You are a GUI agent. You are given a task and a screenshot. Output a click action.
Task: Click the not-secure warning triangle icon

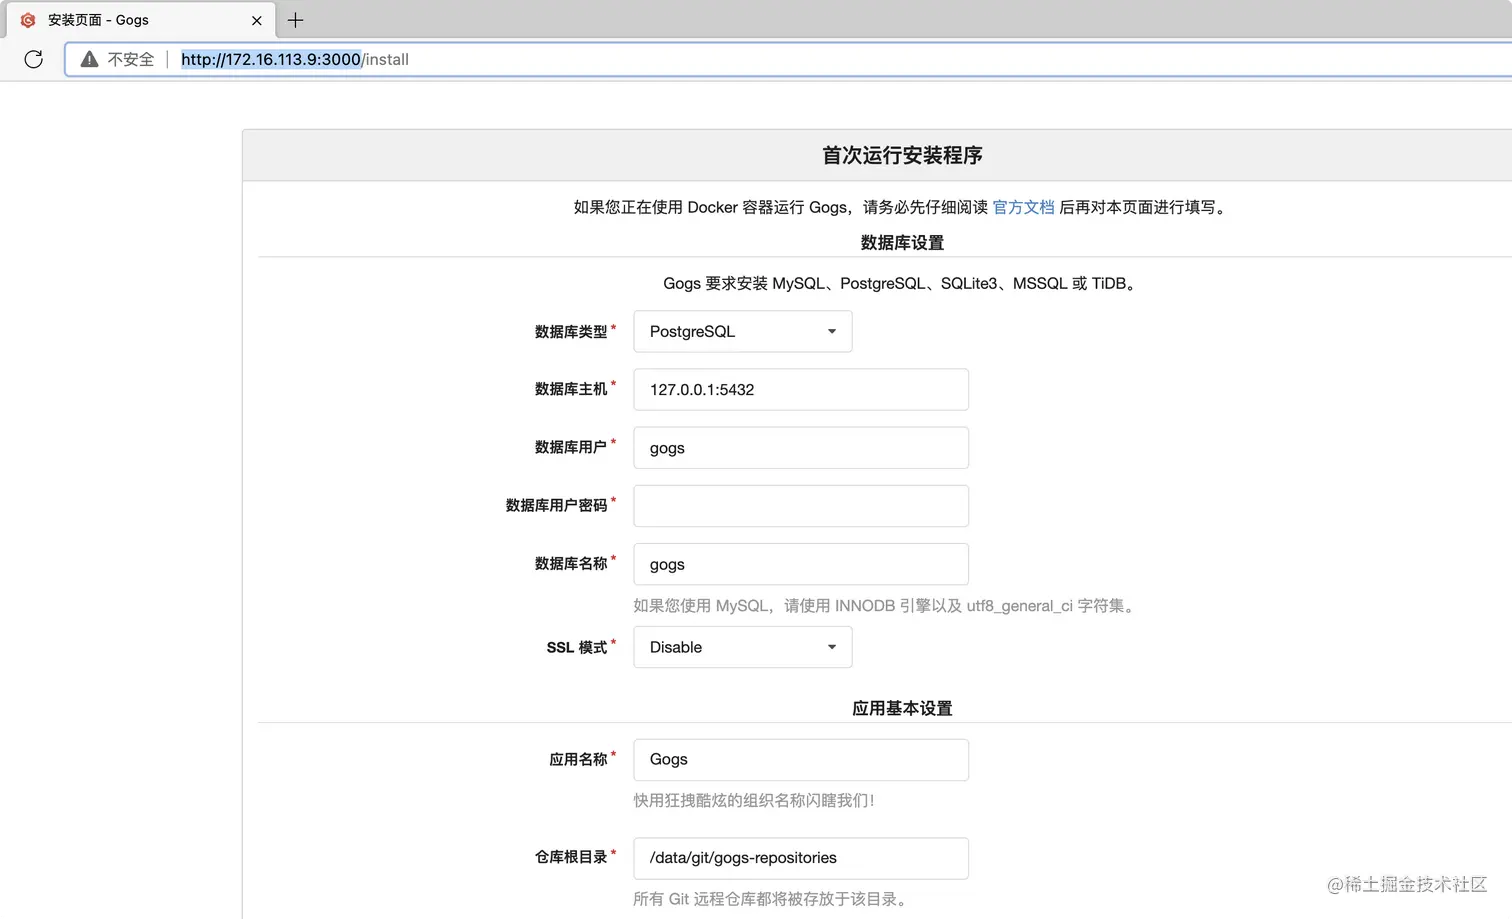tap(89, 59)
